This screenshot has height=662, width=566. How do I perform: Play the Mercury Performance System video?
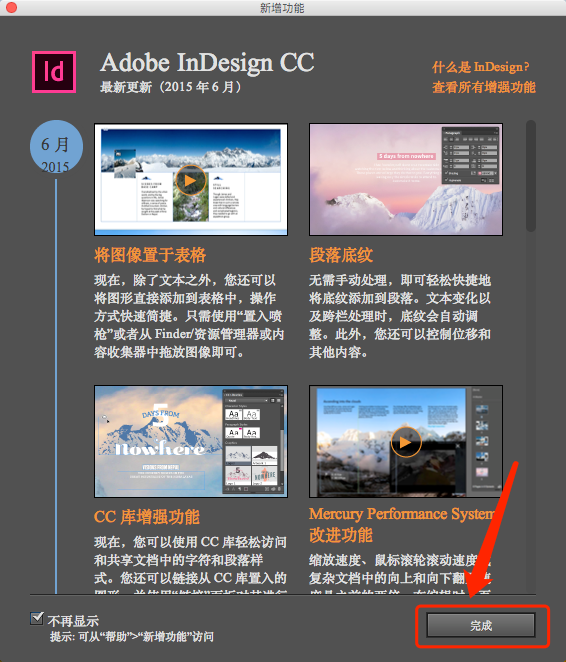click(x=406, y=442)
